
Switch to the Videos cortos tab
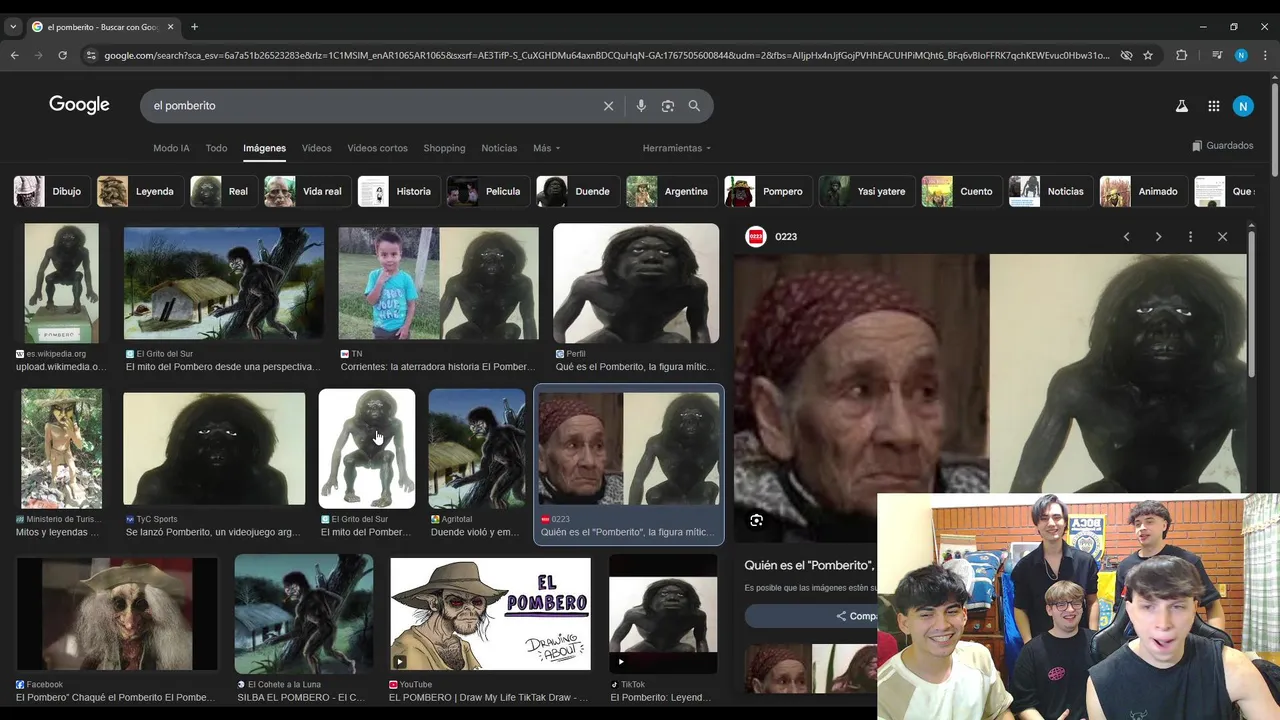[377, 148]
